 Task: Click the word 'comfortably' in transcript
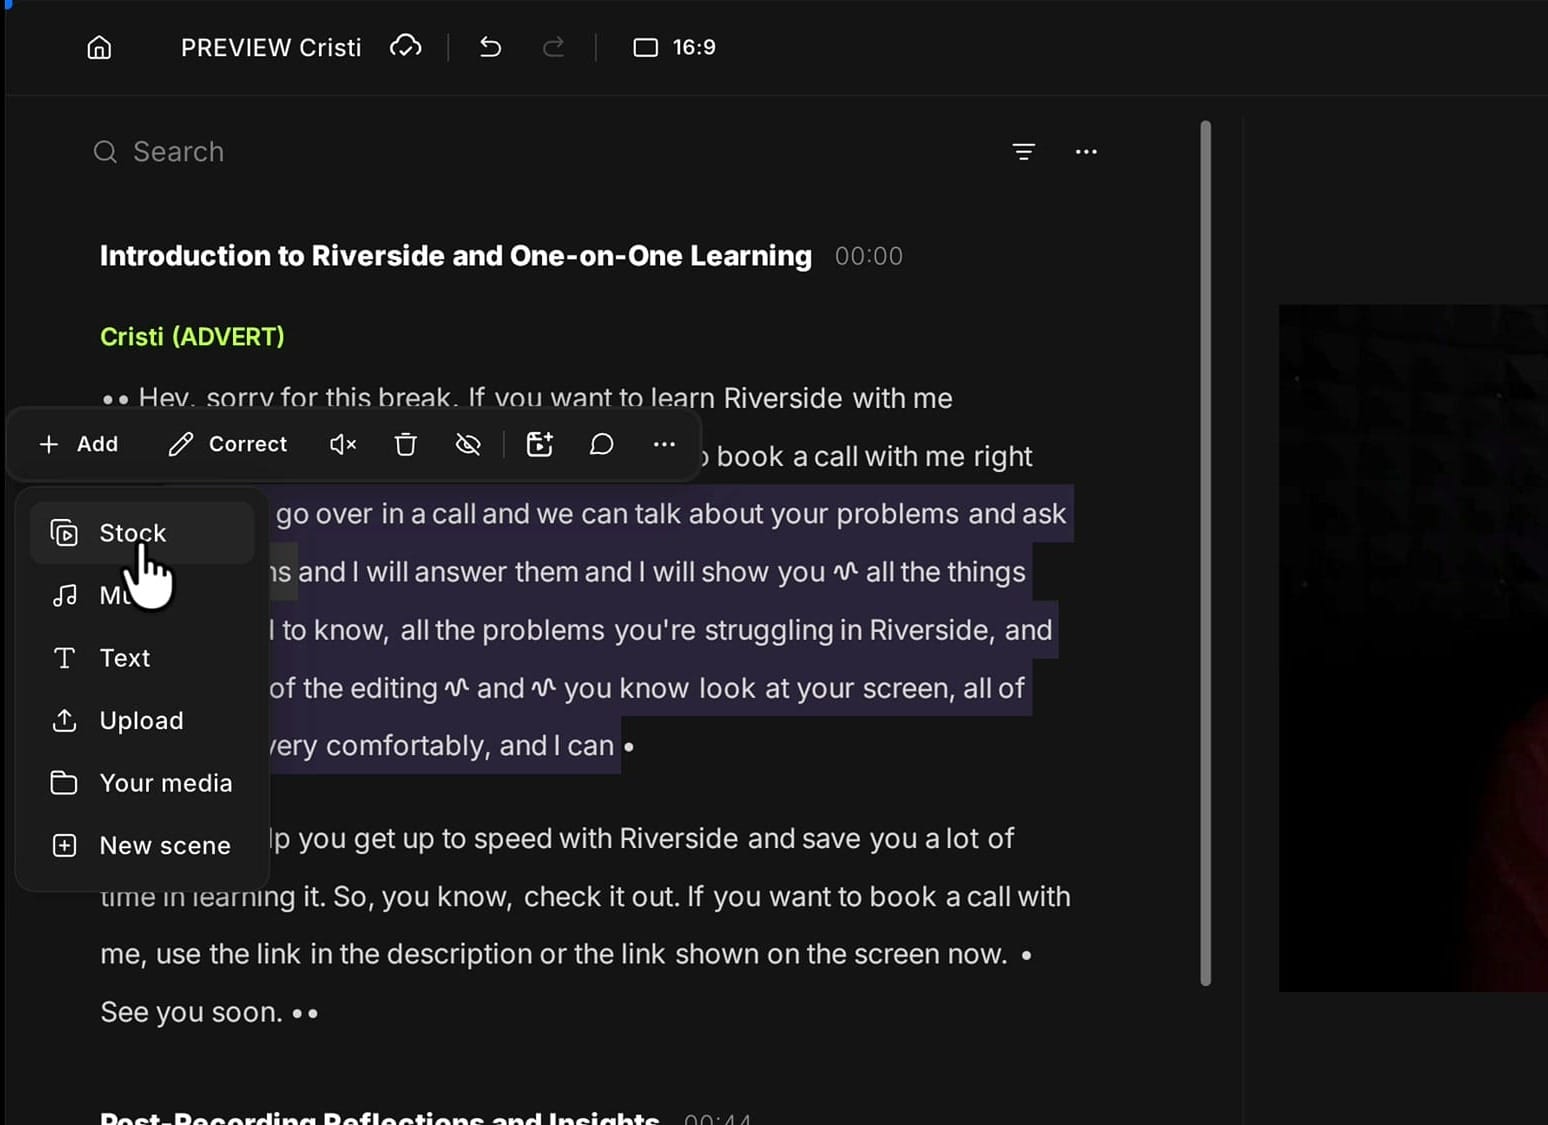pyautogui.click(x=405, y=746)
